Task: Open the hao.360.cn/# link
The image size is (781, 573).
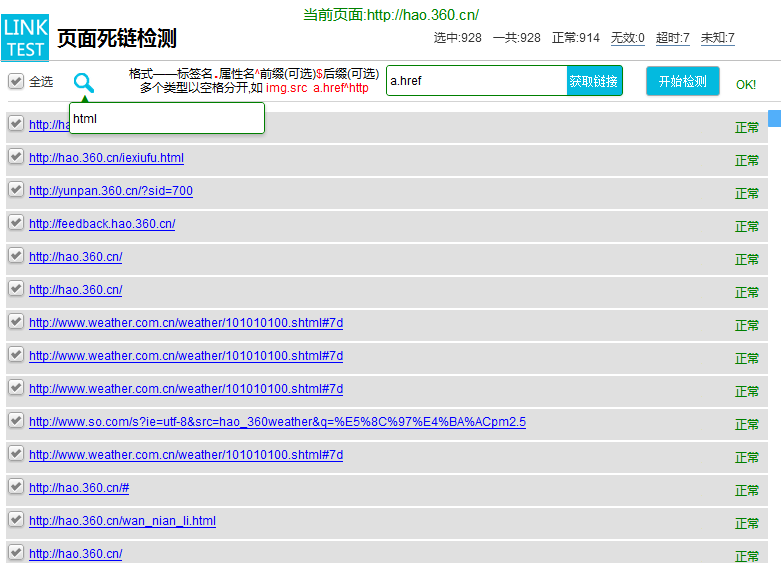Action: pyautogui.click(x=79, y=488)
